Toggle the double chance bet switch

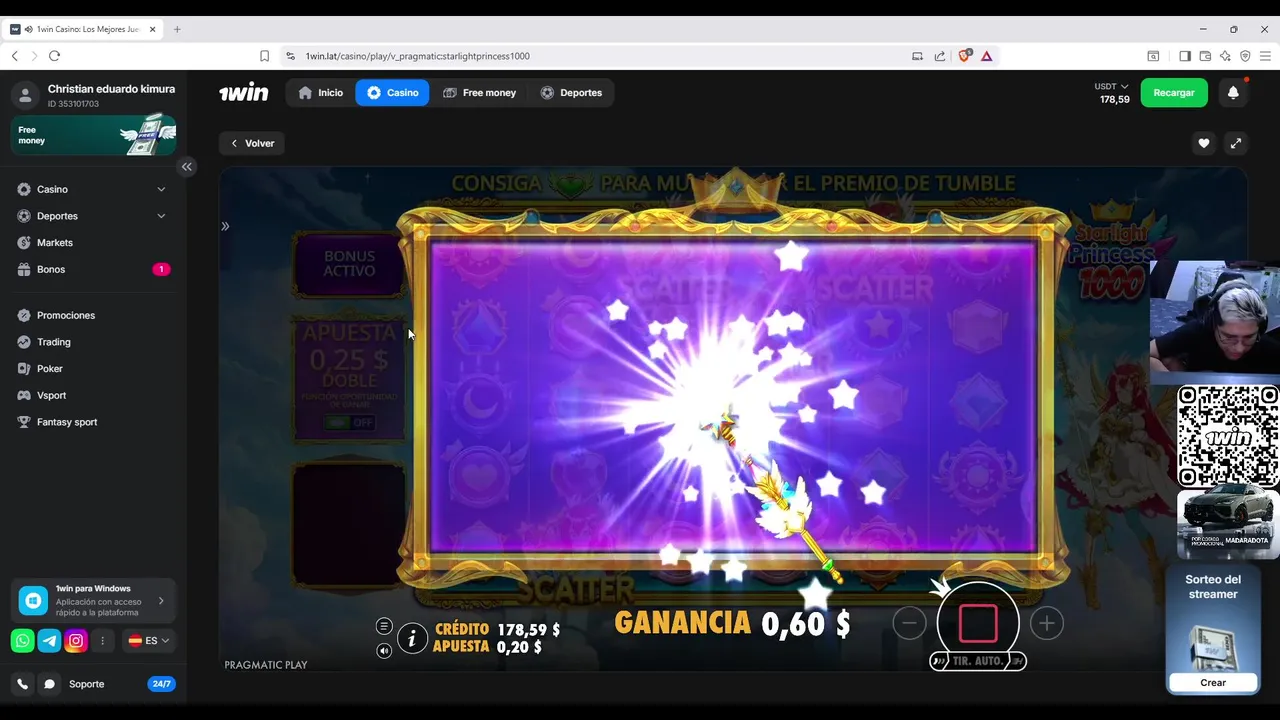351,422
